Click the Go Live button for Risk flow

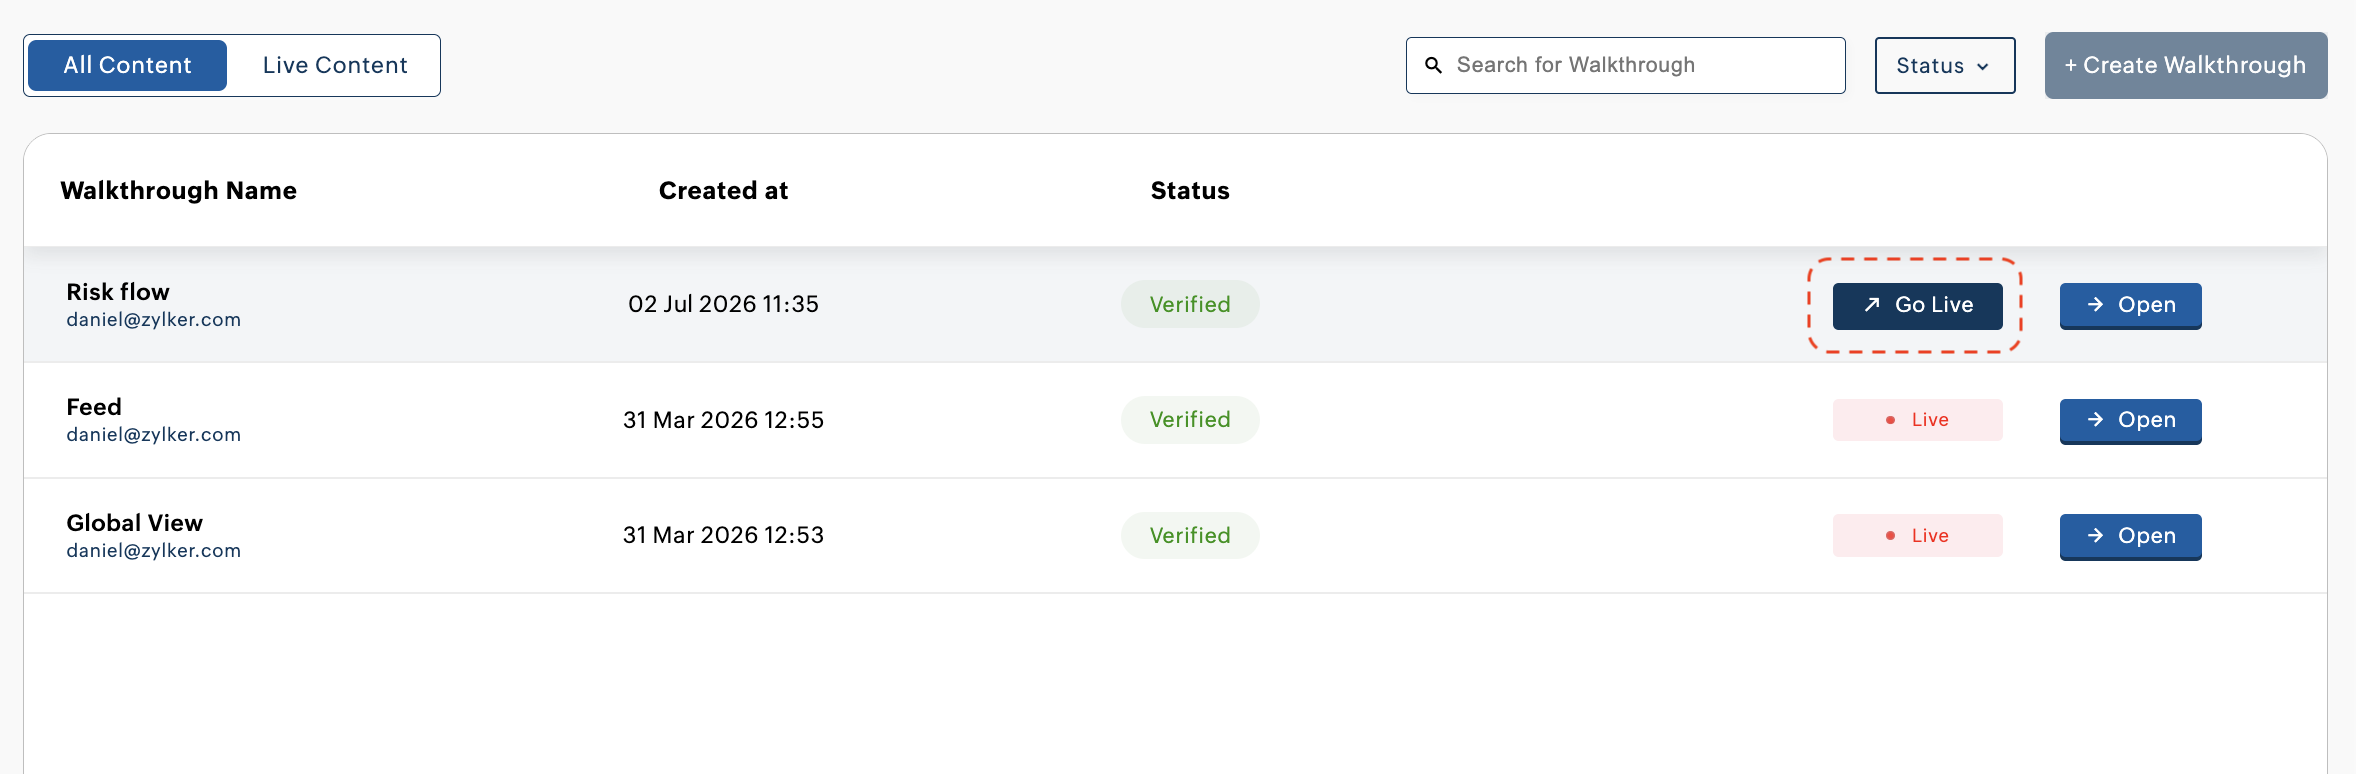1917,305
